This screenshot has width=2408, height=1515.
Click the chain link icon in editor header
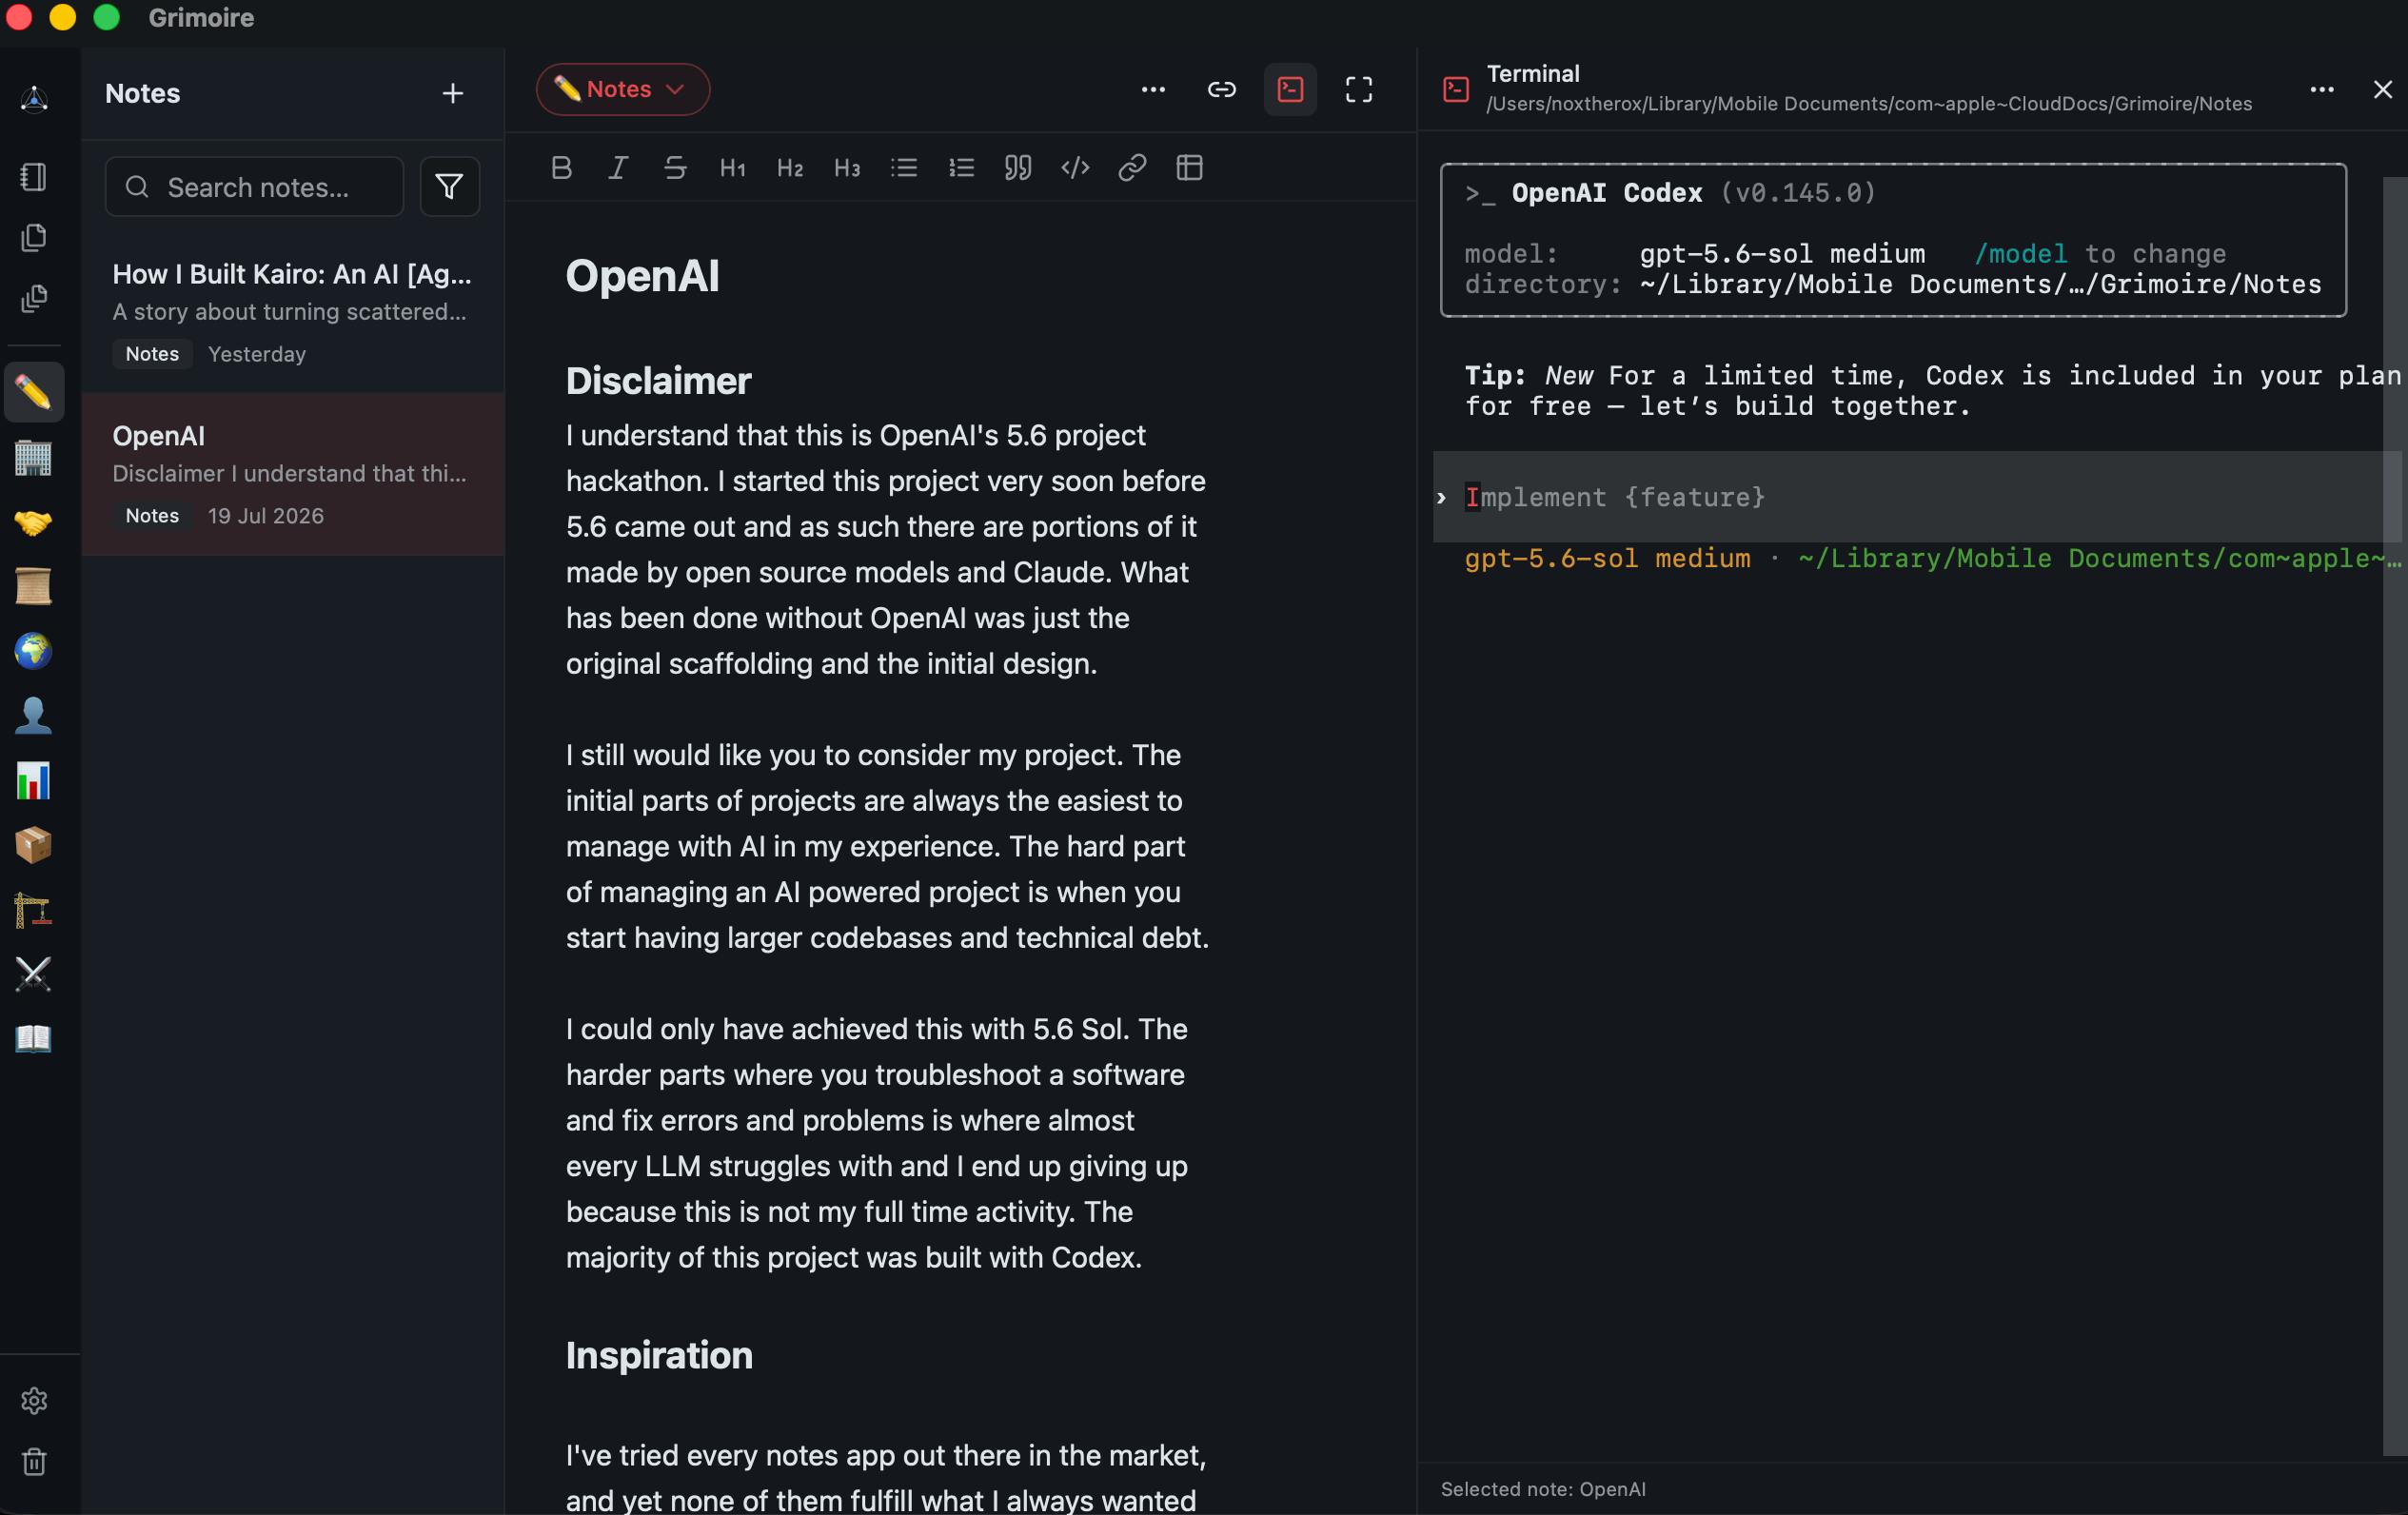click(x=1221, y=89)
